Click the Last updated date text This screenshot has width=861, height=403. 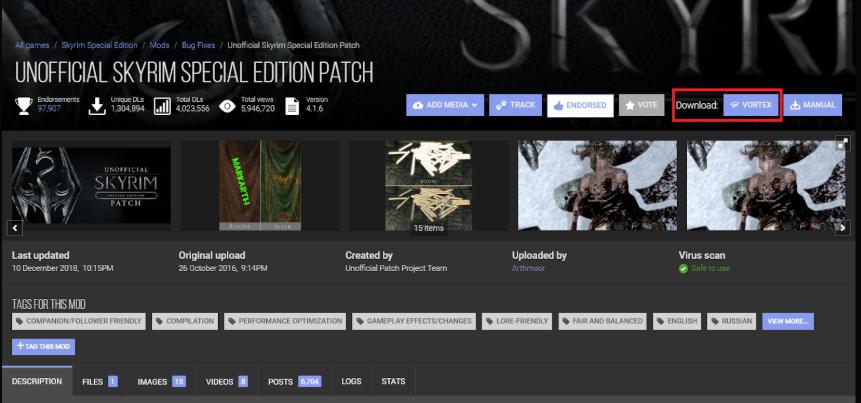(63, 268)
